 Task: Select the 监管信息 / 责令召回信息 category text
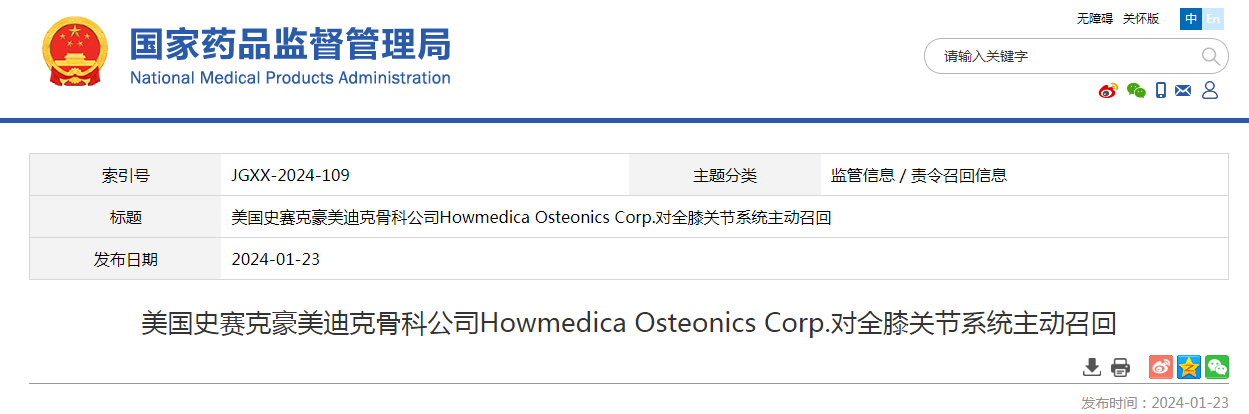point(919,175)
